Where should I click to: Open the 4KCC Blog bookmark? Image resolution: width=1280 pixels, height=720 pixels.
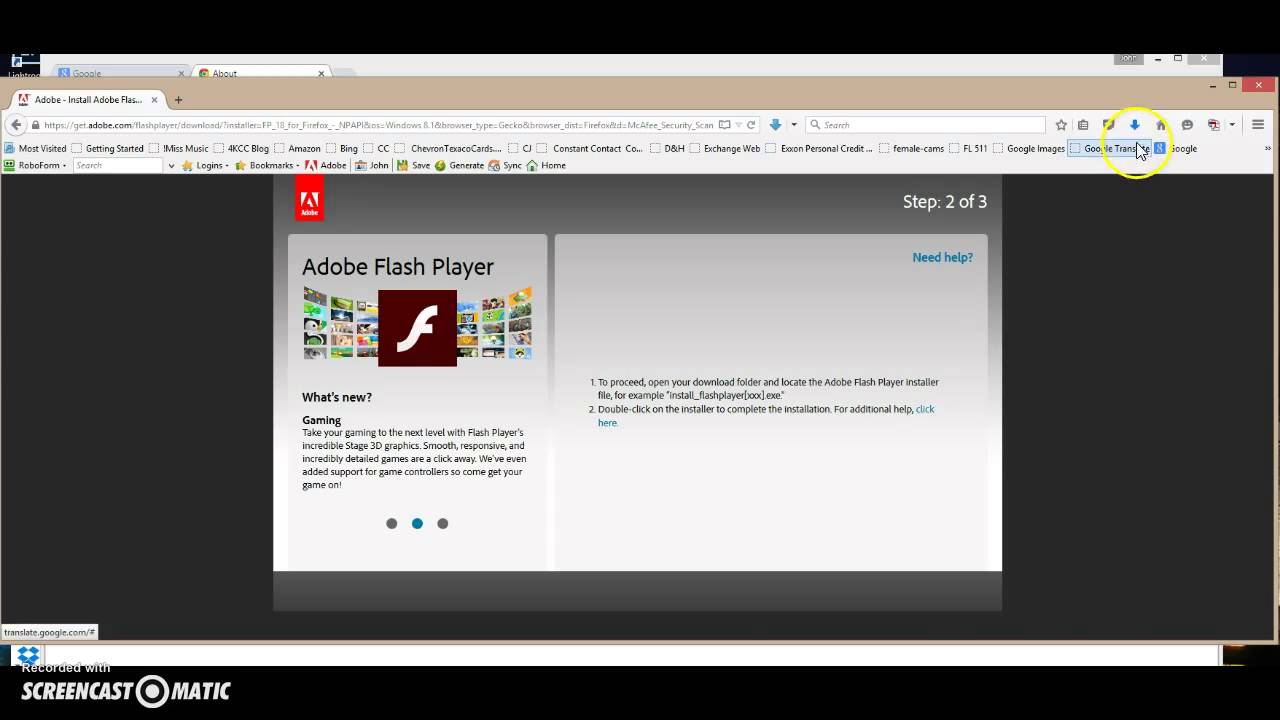241,148
